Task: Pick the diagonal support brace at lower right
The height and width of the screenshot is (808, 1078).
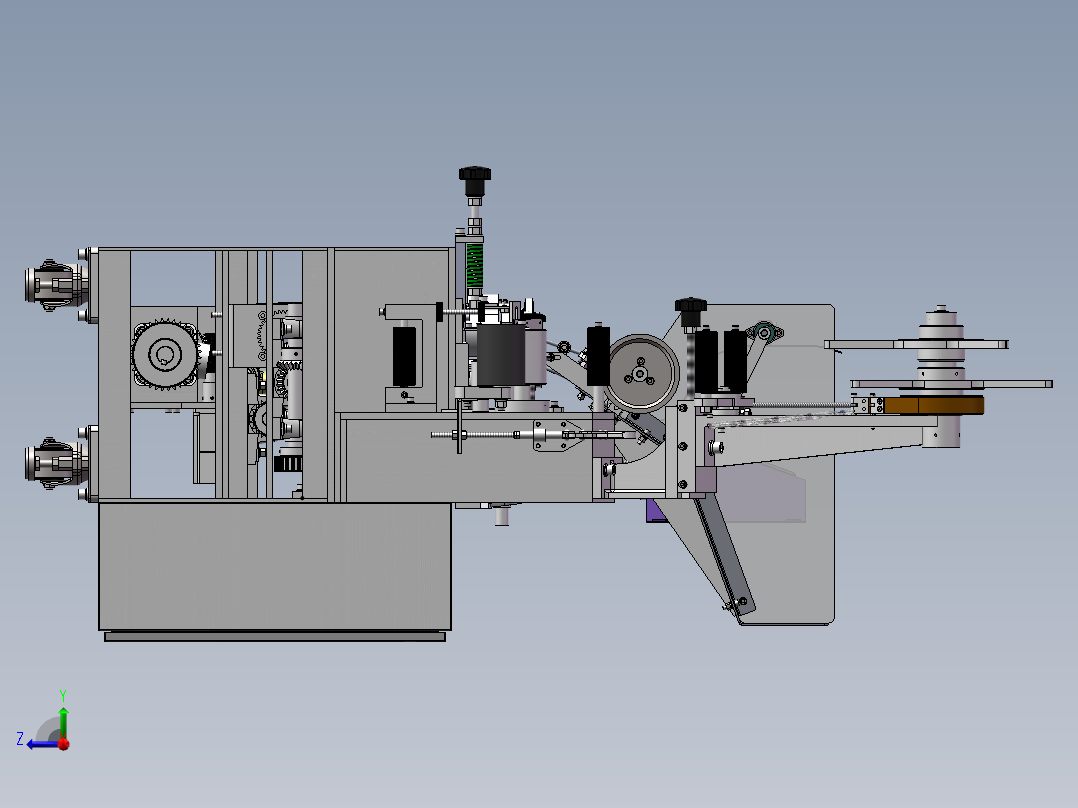Action: point(725,555)
